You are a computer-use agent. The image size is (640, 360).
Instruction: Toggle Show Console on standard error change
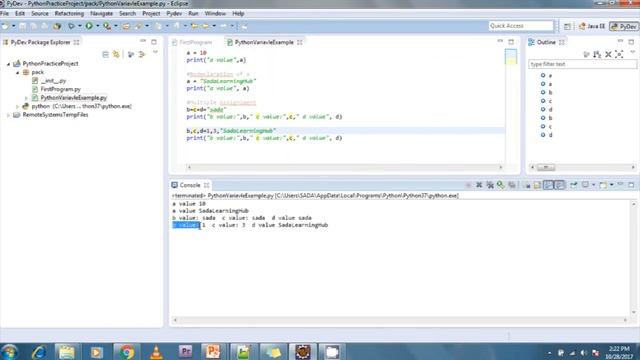click(559, 185)
